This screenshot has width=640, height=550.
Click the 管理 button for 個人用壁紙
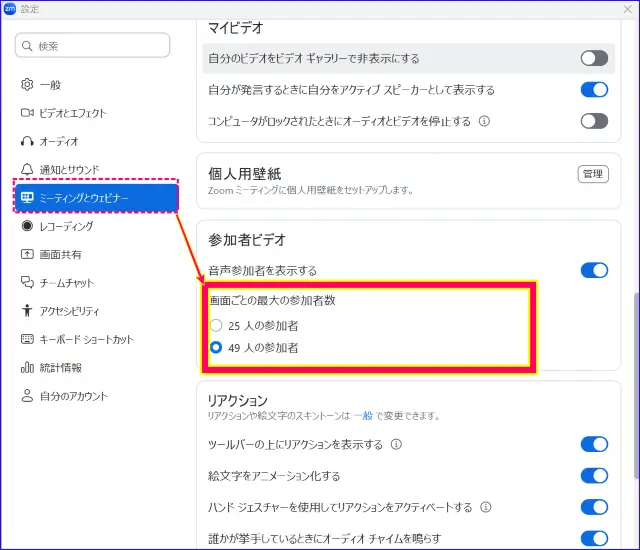[593, 174]
